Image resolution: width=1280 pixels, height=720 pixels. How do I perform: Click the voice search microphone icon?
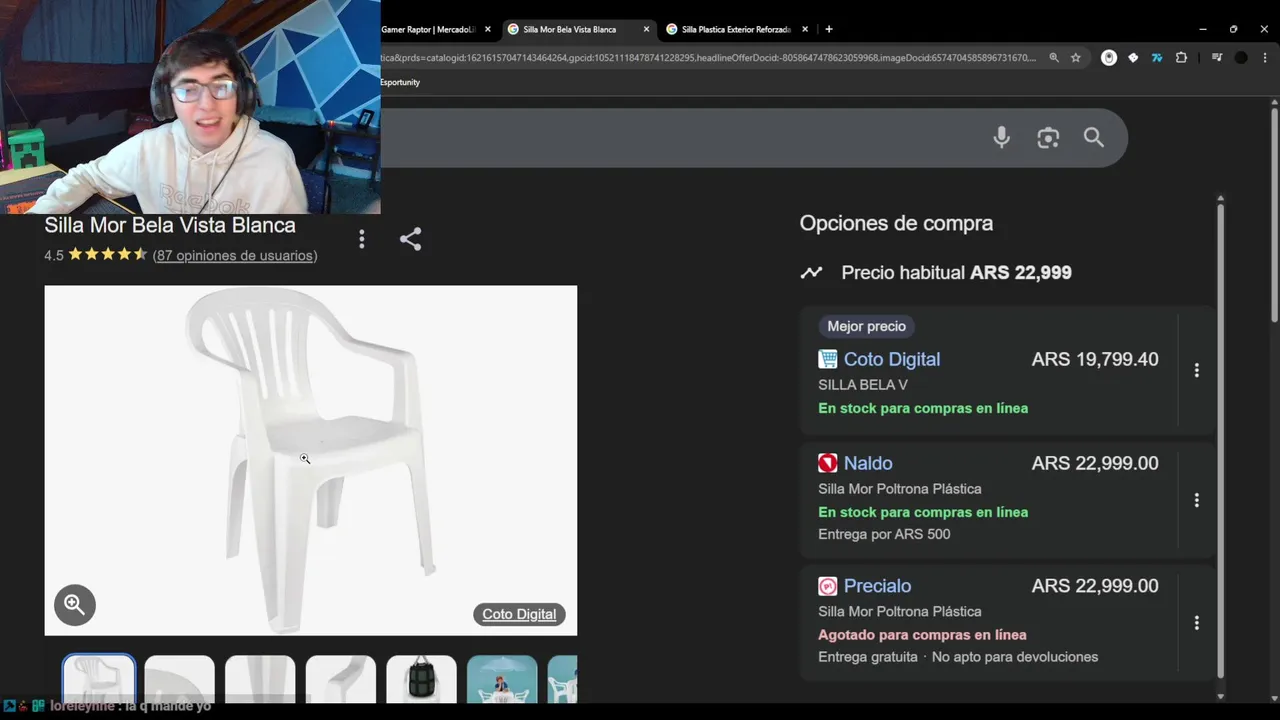coord(1001,138)
